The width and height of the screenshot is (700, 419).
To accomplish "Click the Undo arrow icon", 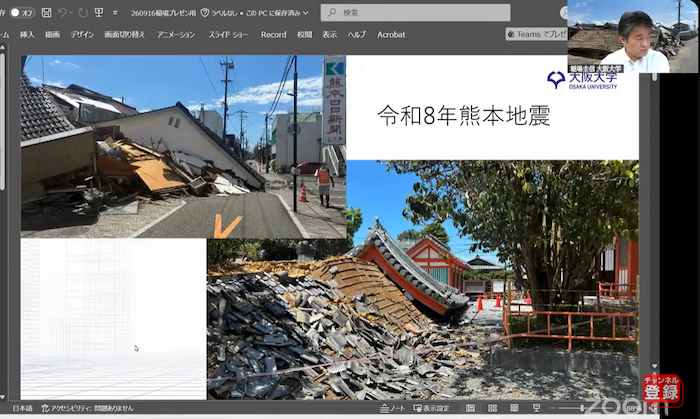I will coord(62,12).
